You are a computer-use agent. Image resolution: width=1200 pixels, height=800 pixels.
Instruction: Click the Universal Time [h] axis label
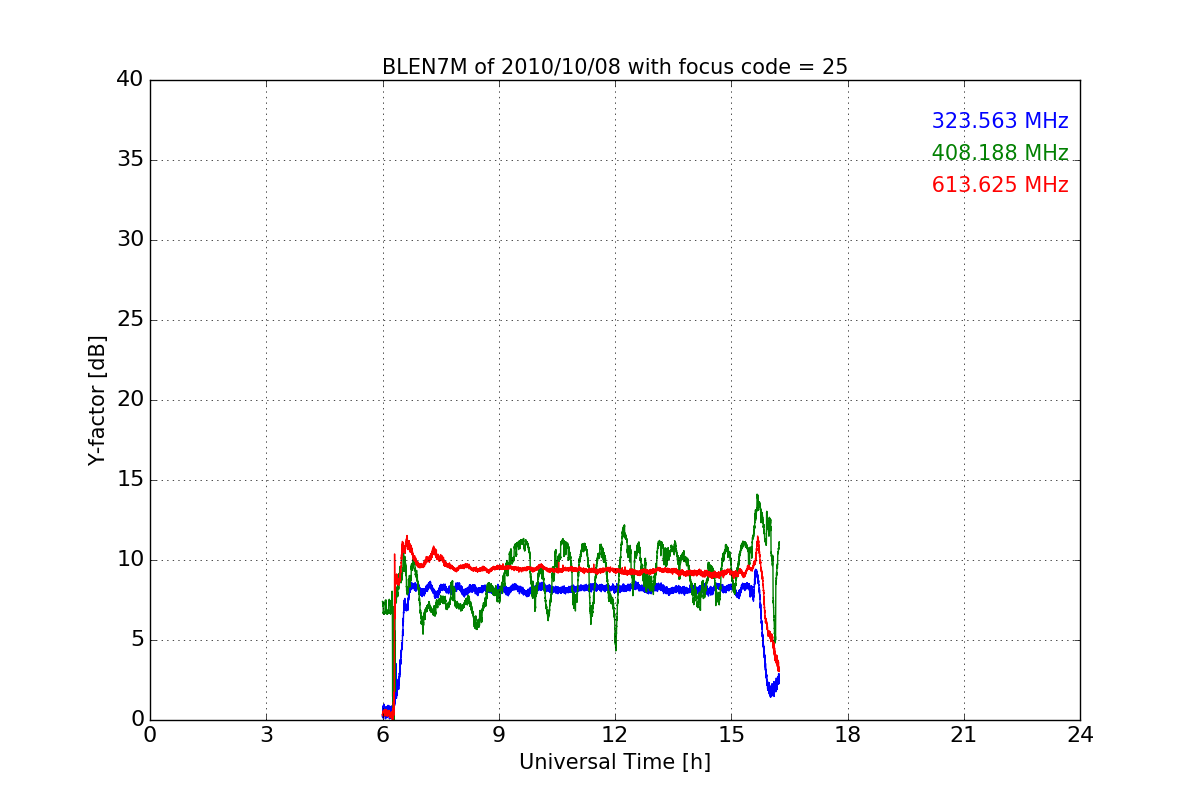pos(615,762)
